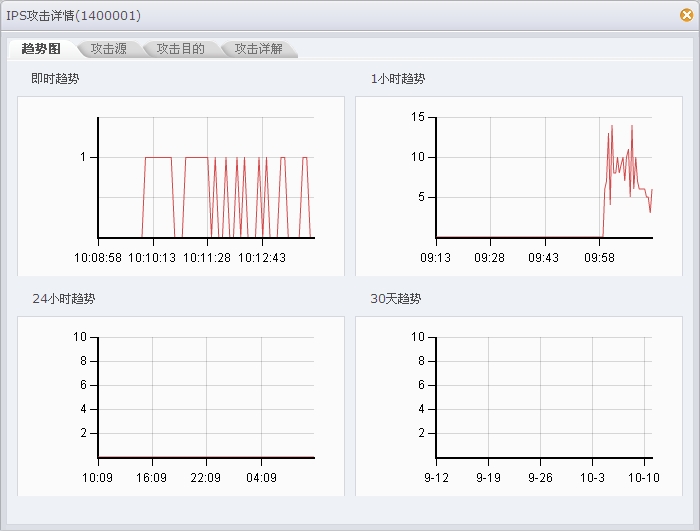Click the 09:13 axis label

coord(435,258)
